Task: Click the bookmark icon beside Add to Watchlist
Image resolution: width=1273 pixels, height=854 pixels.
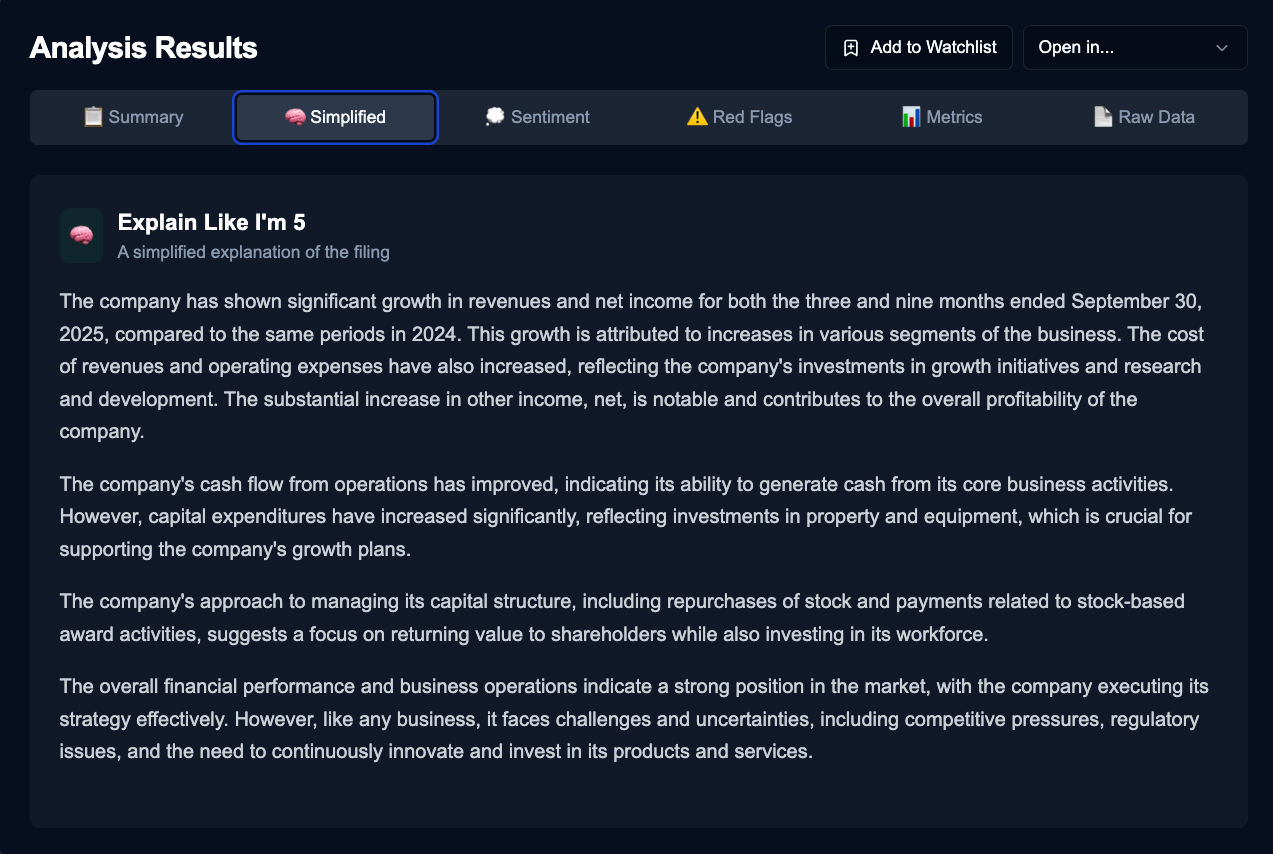Action: coord(851,48)
